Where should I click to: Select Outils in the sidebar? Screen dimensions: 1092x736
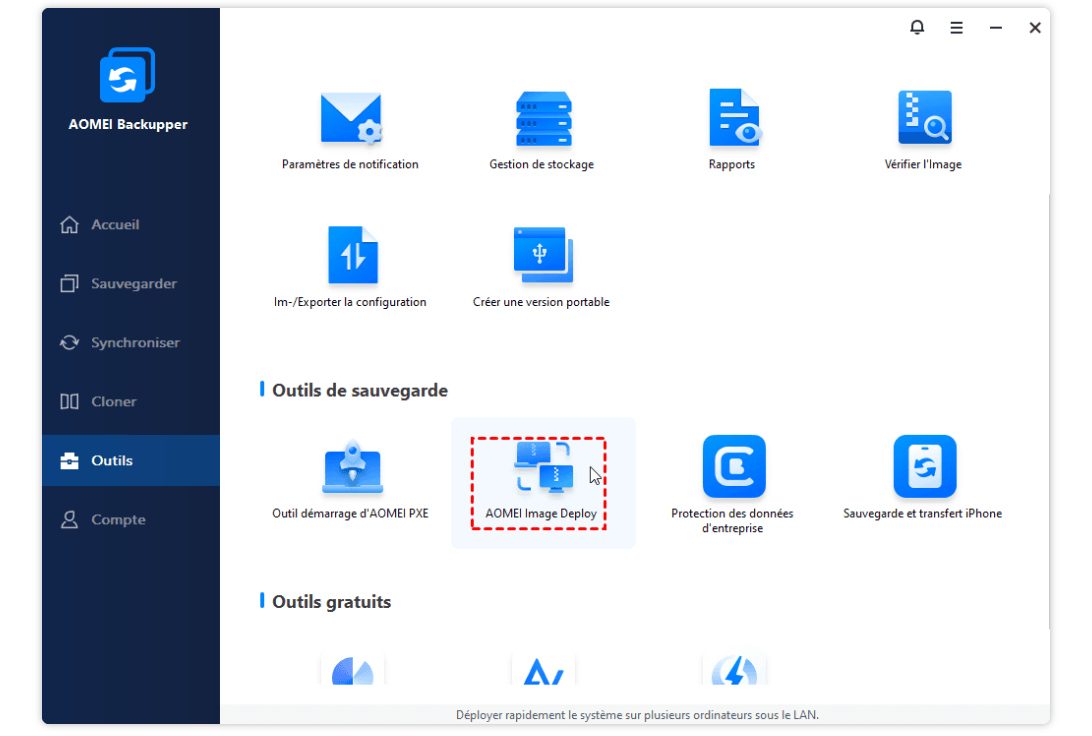click(130, 460)
